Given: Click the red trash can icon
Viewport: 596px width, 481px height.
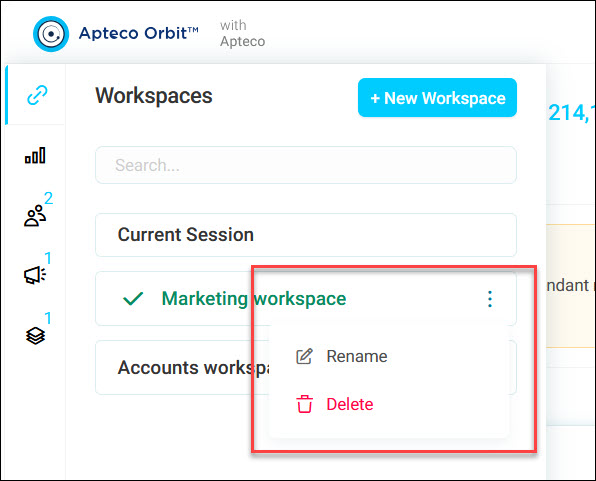Looking at the screenshot, I should tap(304, 404).
